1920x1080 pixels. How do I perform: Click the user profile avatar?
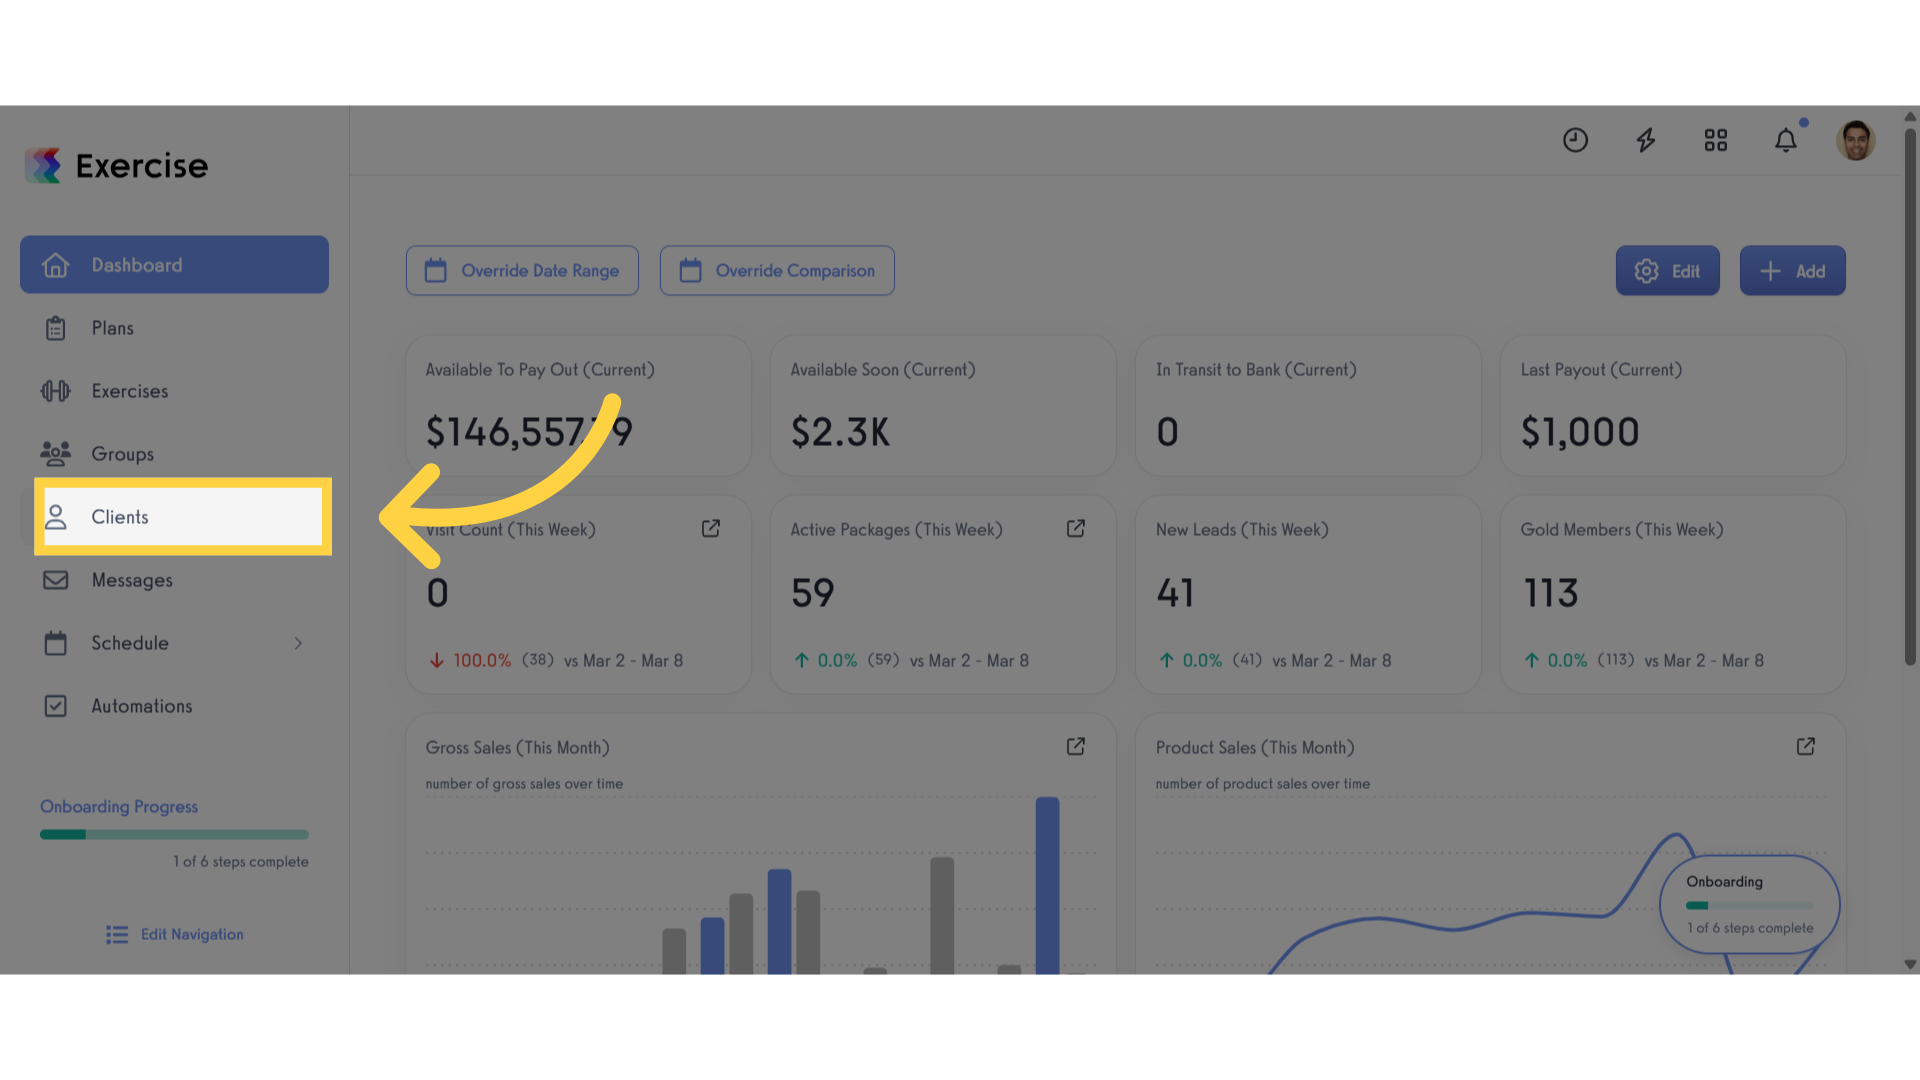(x=1855, y=140)
